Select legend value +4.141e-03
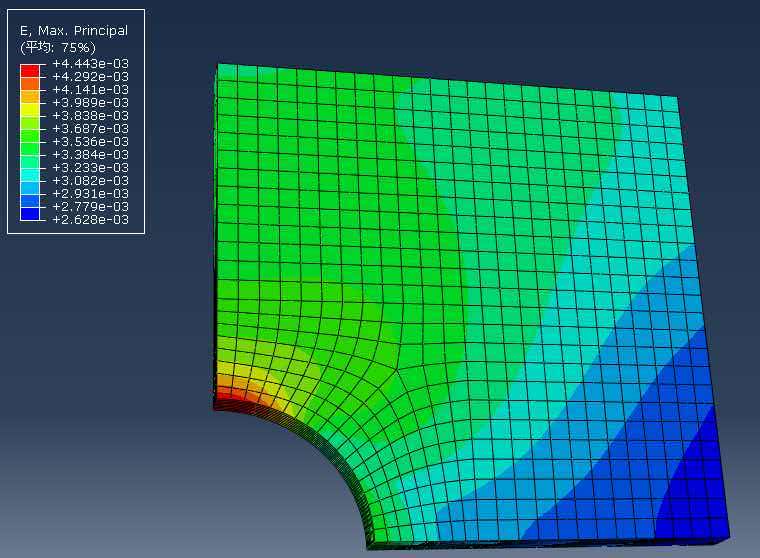Viewport: 760px width, 558px height. coord(90,90)
